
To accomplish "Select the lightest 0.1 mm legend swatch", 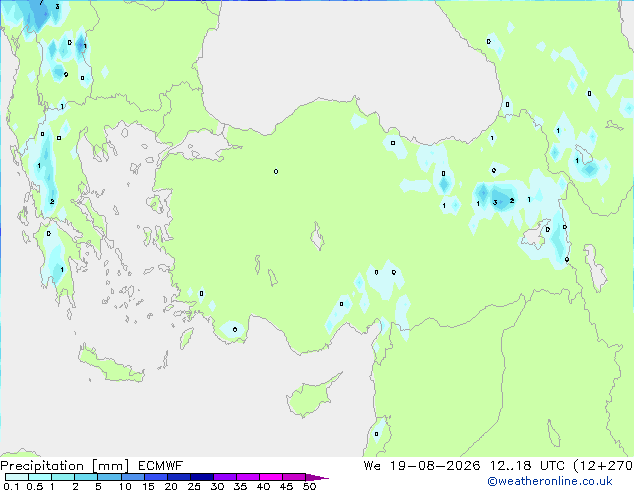I will (17, 477).
